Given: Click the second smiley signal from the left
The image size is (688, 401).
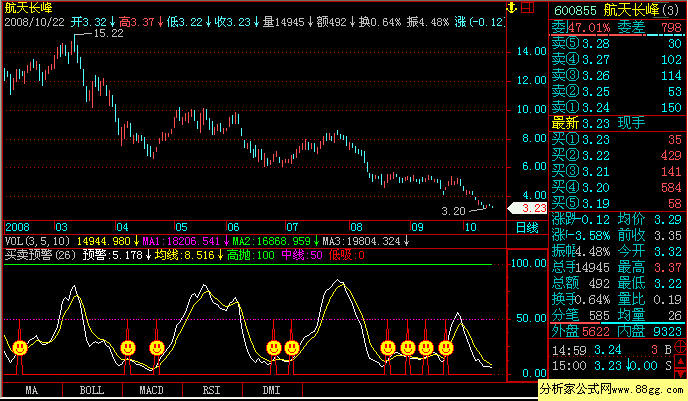Looking at the screenshot, I should pos(128,348).
